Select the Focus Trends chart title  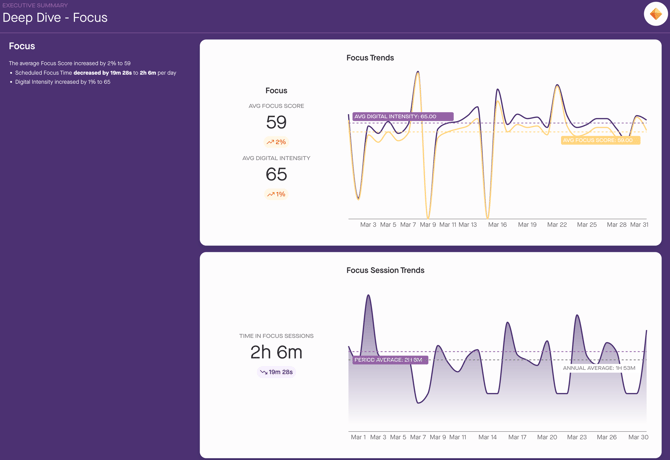pos(370,58)
